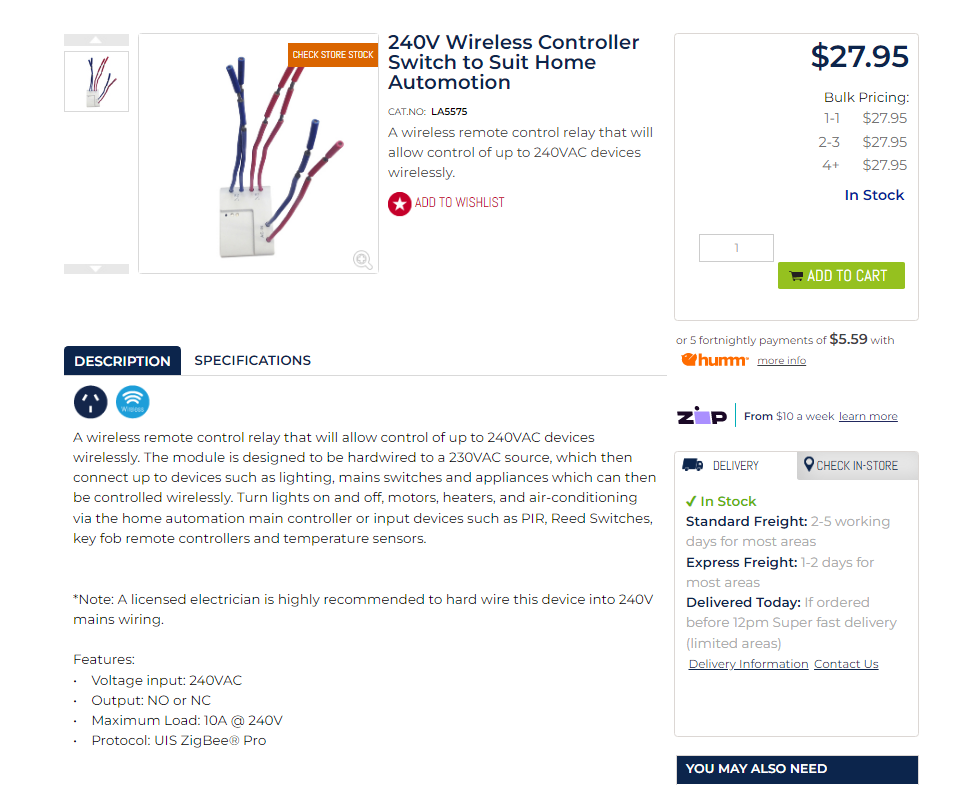This screenshot has height=785, width=955.
Task: Click the red star wishlist icon
Action: pos(400,203)
